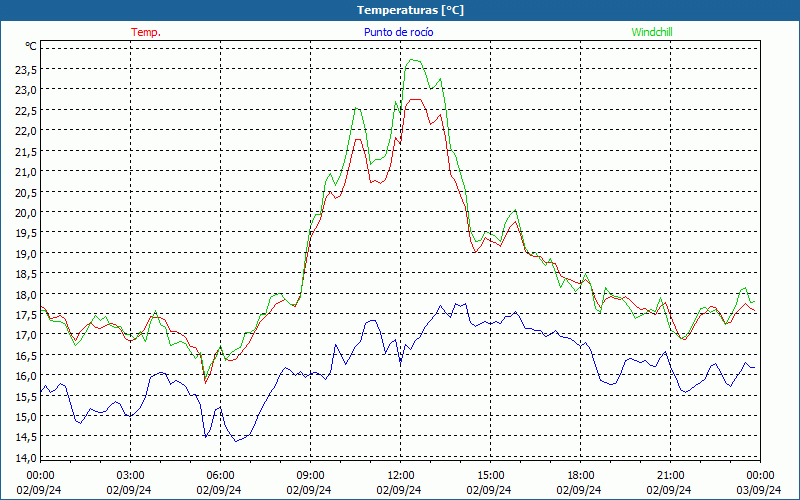Image resolution: width=800 pixels, height=500 pixels.
Task: Click the 21,0 y-axis value
Action: tap(26, 172)
